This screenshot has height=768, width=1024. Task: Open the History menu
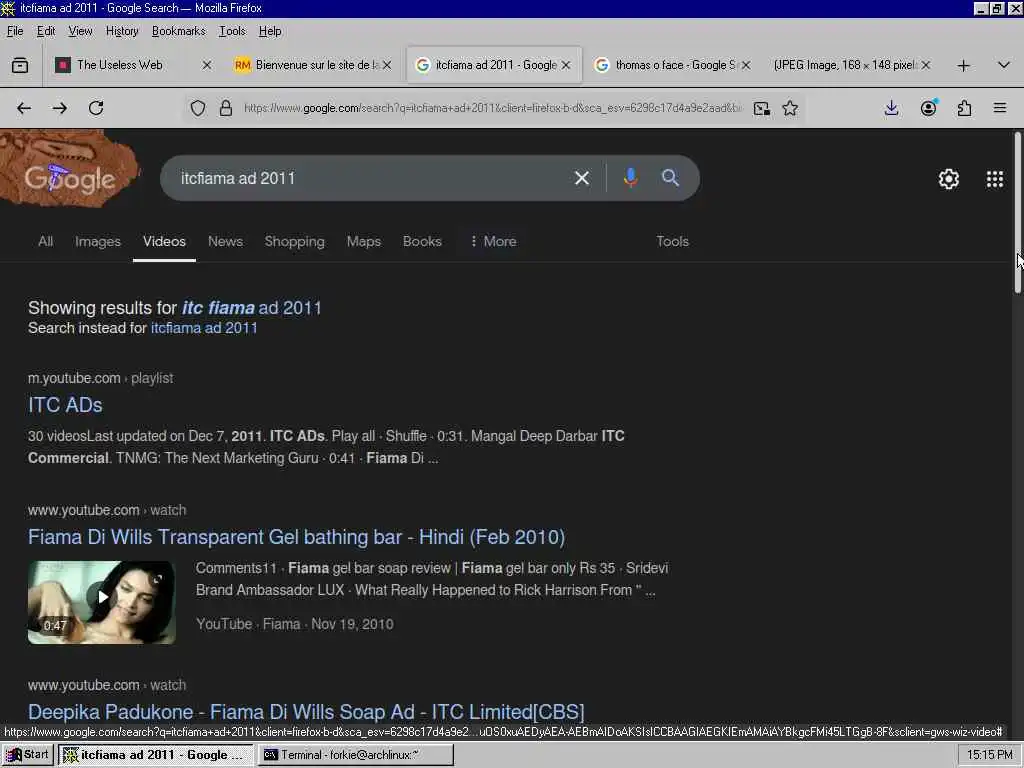pos(122,31)
